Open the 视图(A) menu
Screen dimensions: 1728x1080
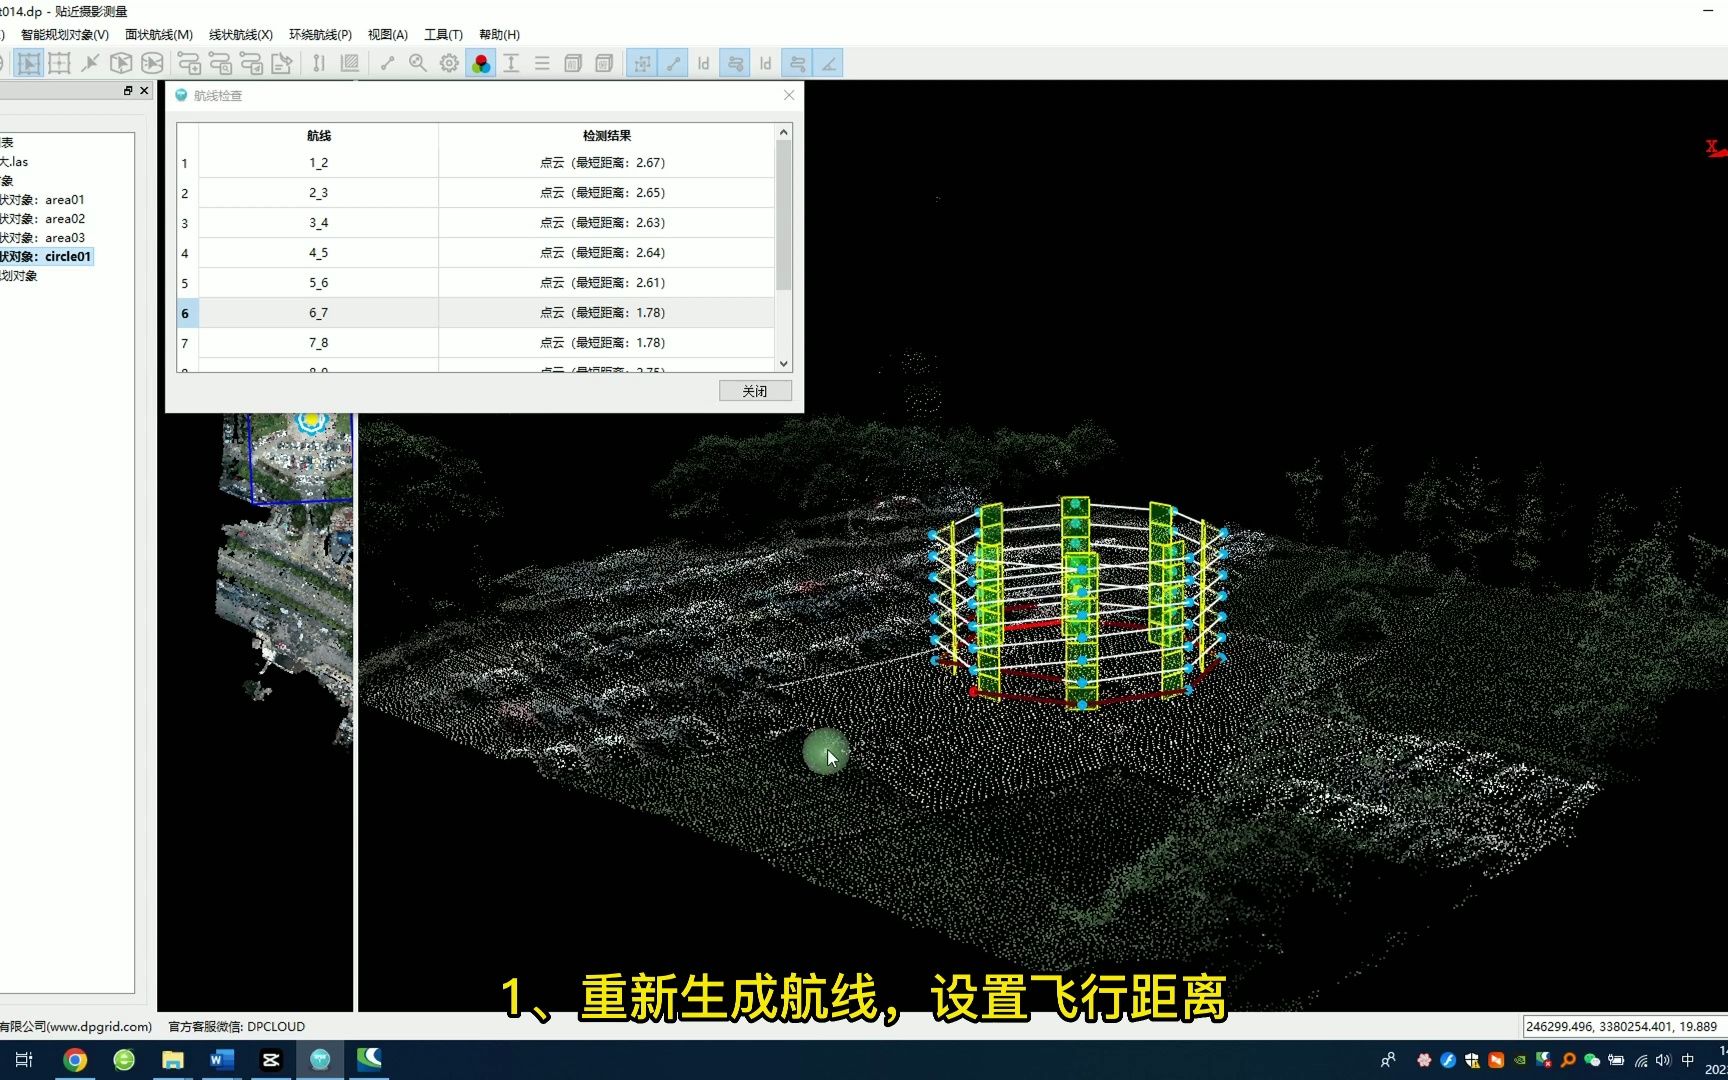[388, 34]
